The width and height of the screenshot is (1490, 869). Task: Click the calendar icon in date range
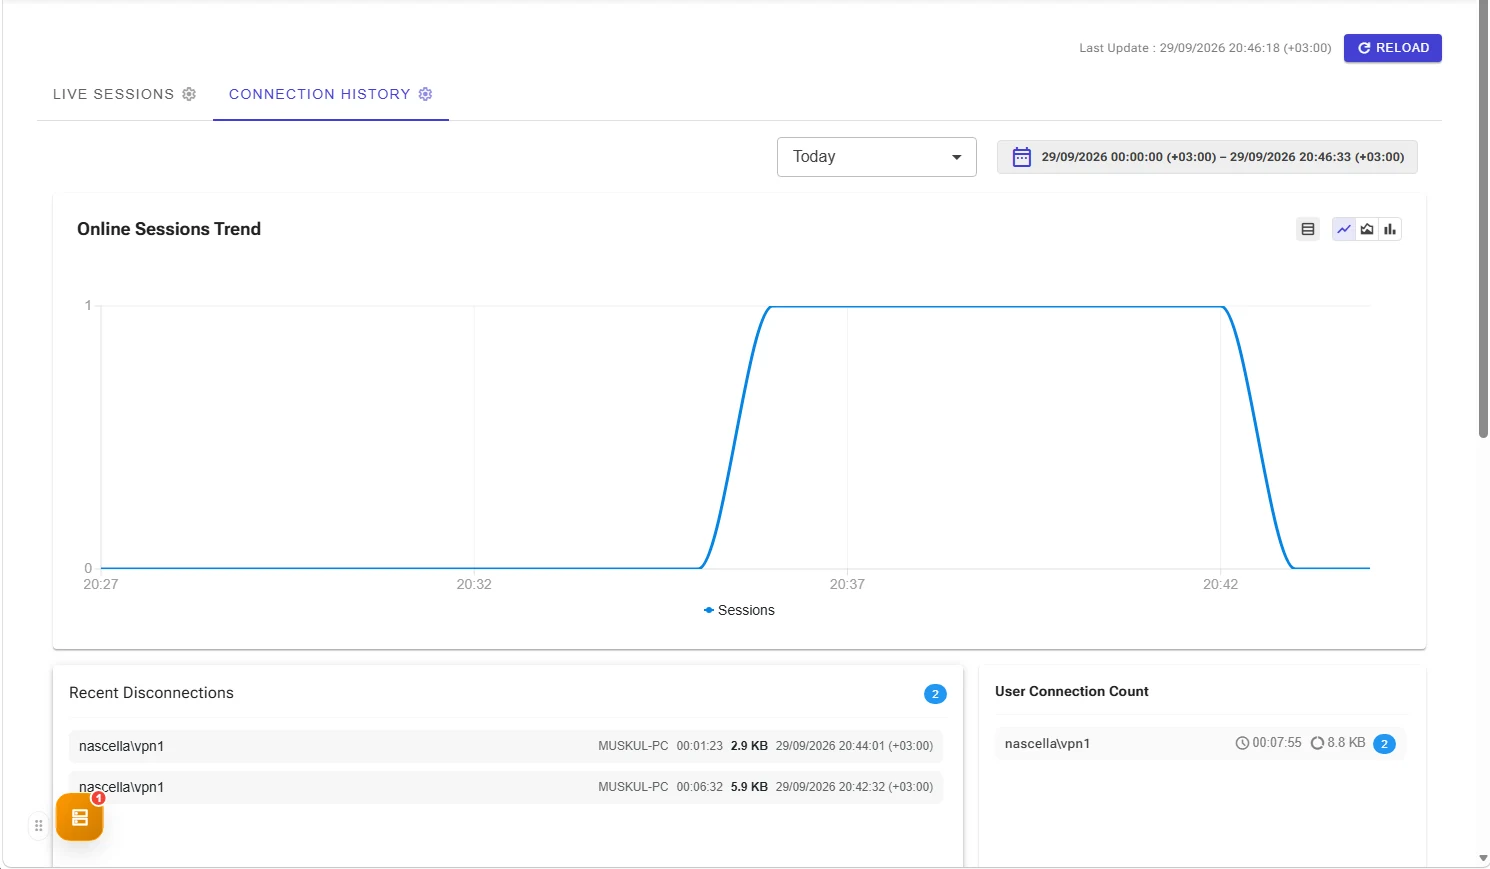[x=1021, y=157]
